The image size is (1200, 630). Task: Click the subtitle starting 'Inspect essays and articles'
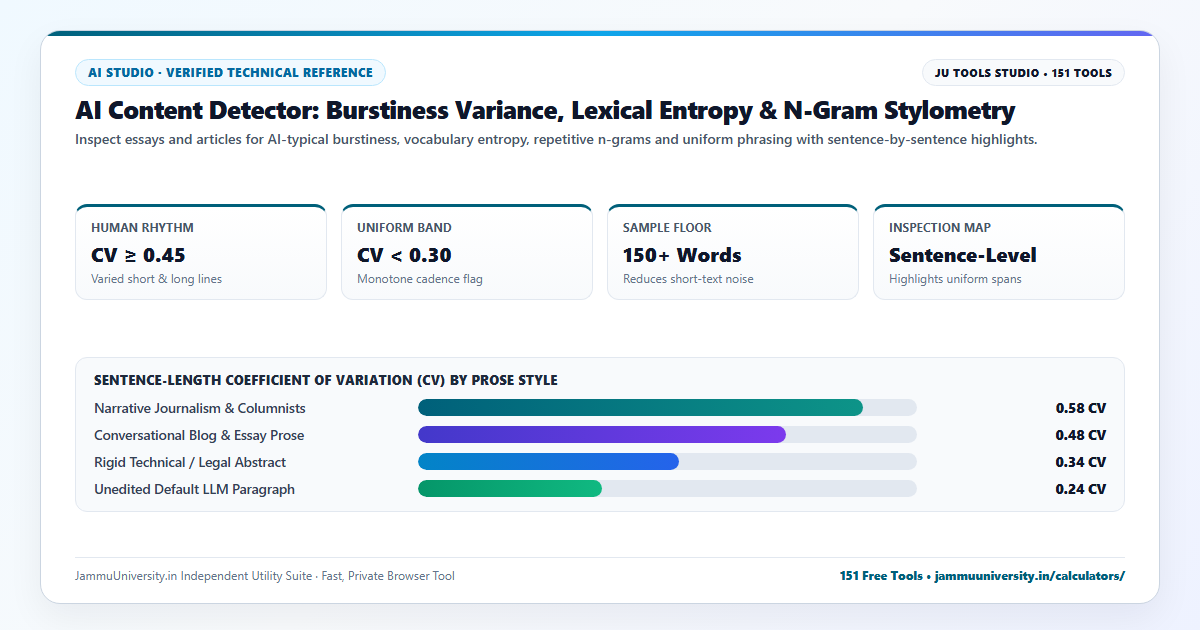(x=556, y=140)
